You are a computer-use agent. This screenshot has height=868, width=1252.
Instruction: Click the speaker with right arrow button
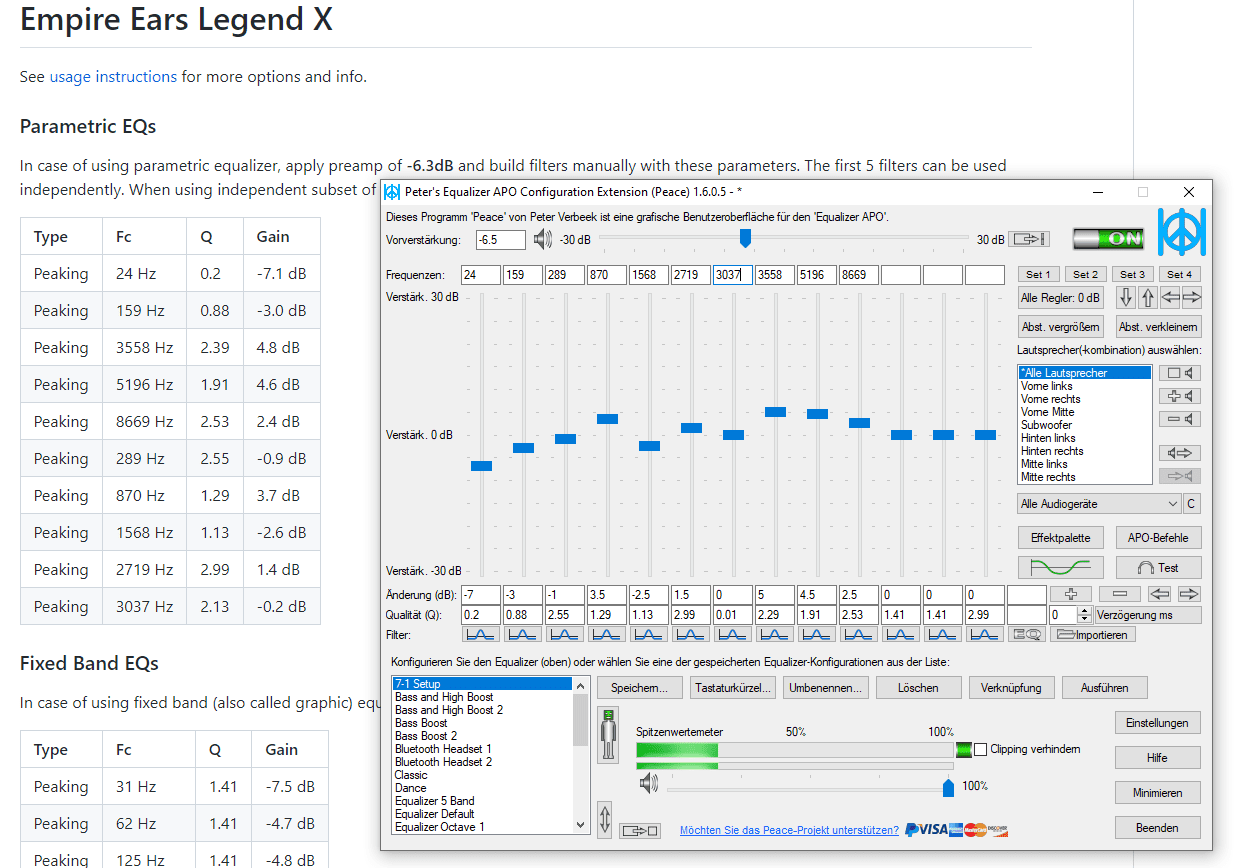click(1180, 453)
